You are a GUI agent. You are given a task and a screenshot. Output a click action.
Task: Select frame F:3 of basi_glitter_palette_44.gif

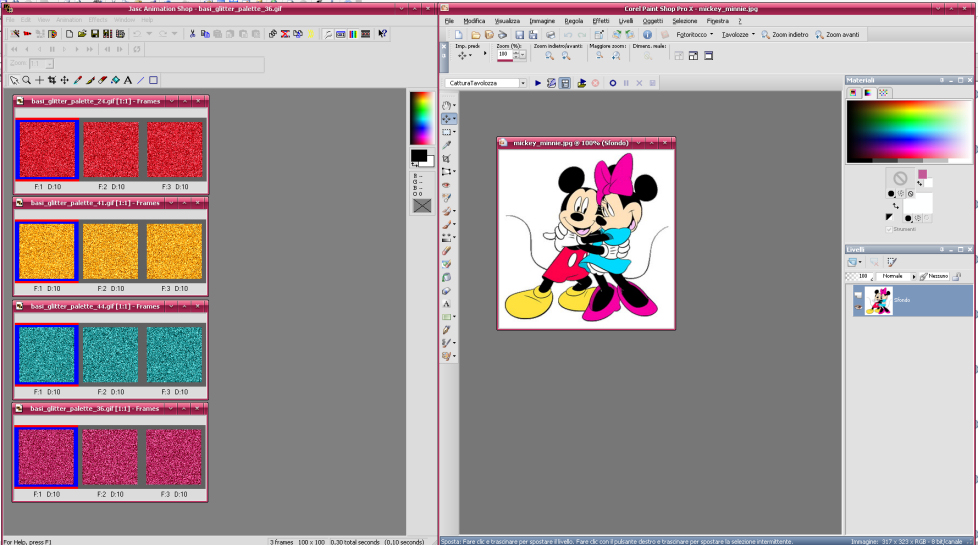point(175,355)
